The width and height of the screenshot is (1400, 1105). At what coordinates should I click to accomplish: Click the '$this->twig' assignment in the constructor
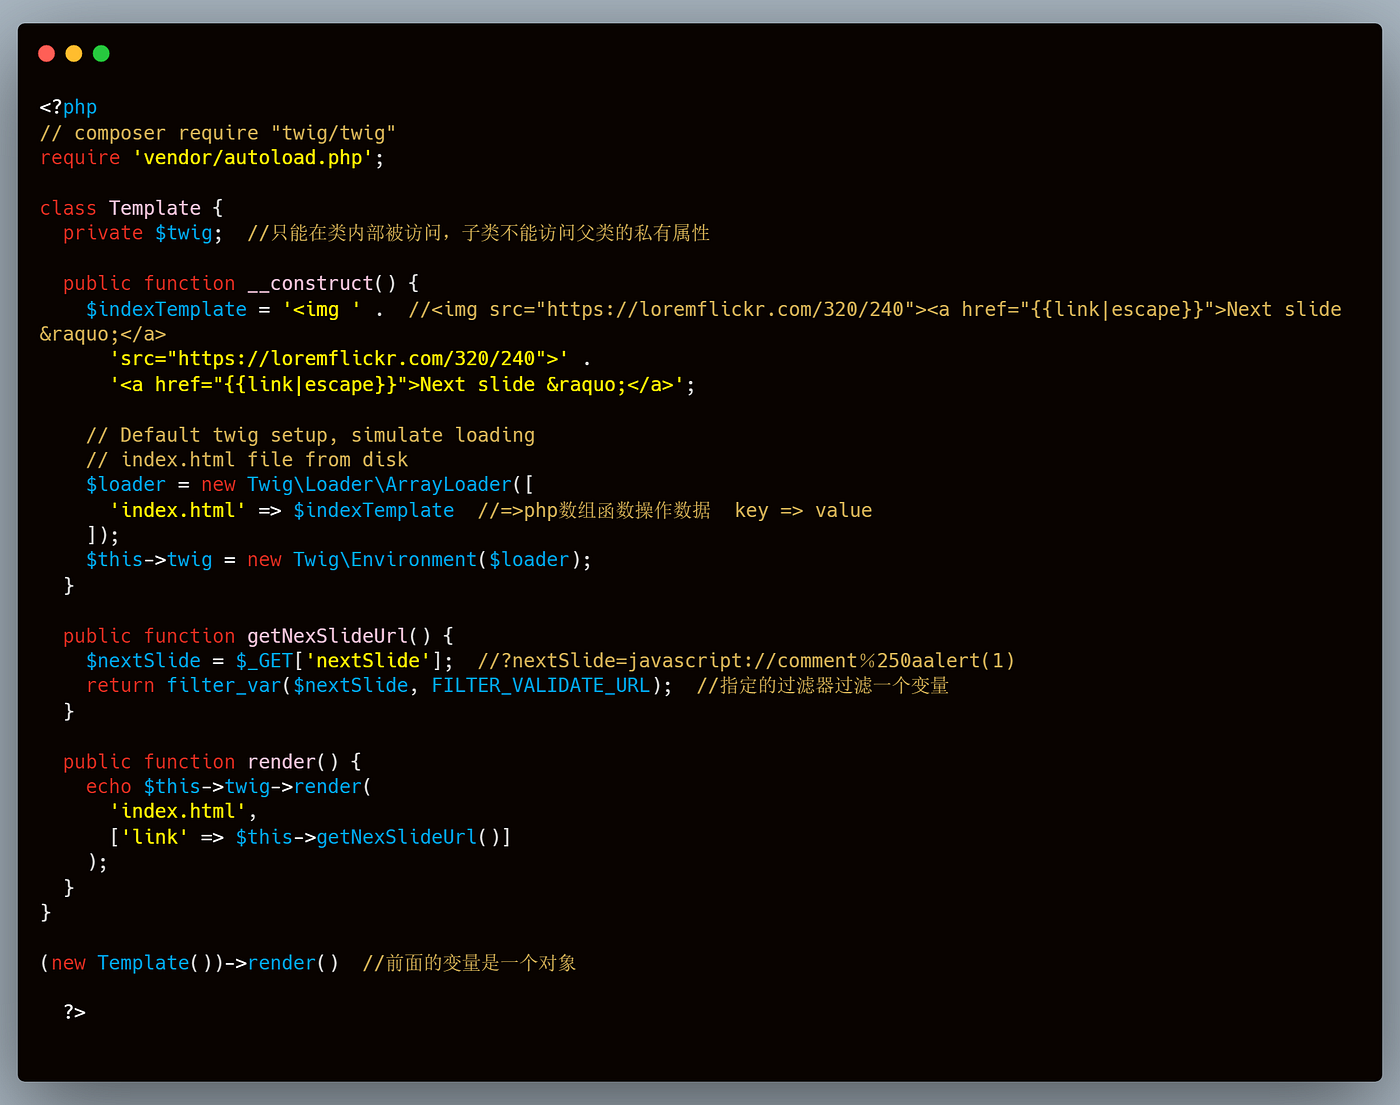click(x=149, y=560)
